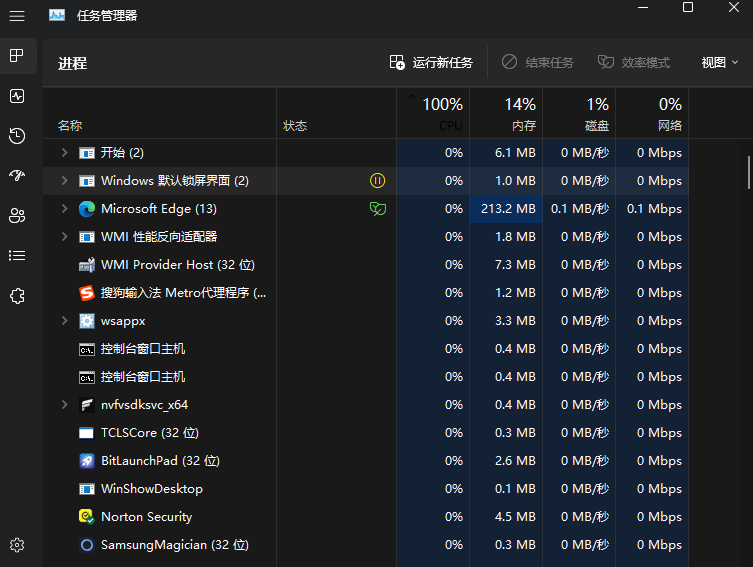The width and height of the screenshot is (753, 567).
Task: Click 运行新任务 button
Action: (x=431, y=62)
